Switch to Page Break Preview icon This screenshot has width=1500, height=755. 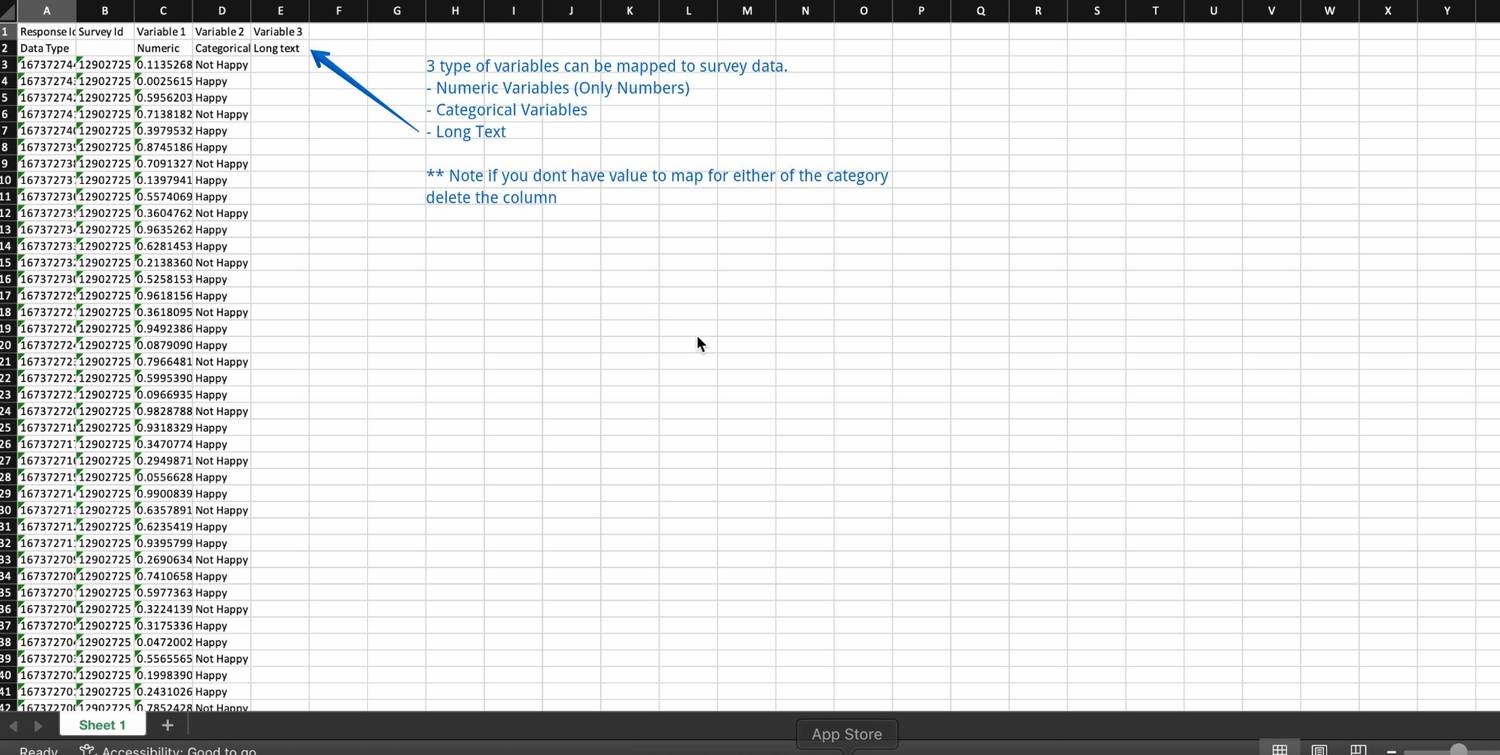pos(1359,748)
